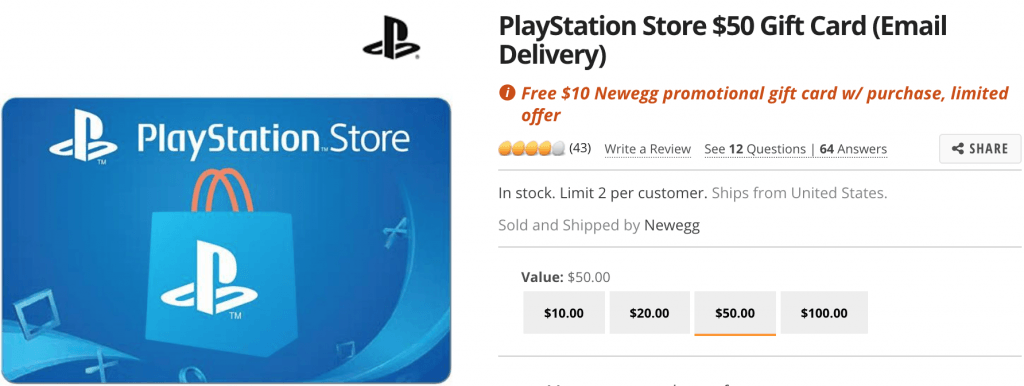The image size is (1024, 386).
Task: Click the share icon in SHARE button
Action: (x=957, y=149)
